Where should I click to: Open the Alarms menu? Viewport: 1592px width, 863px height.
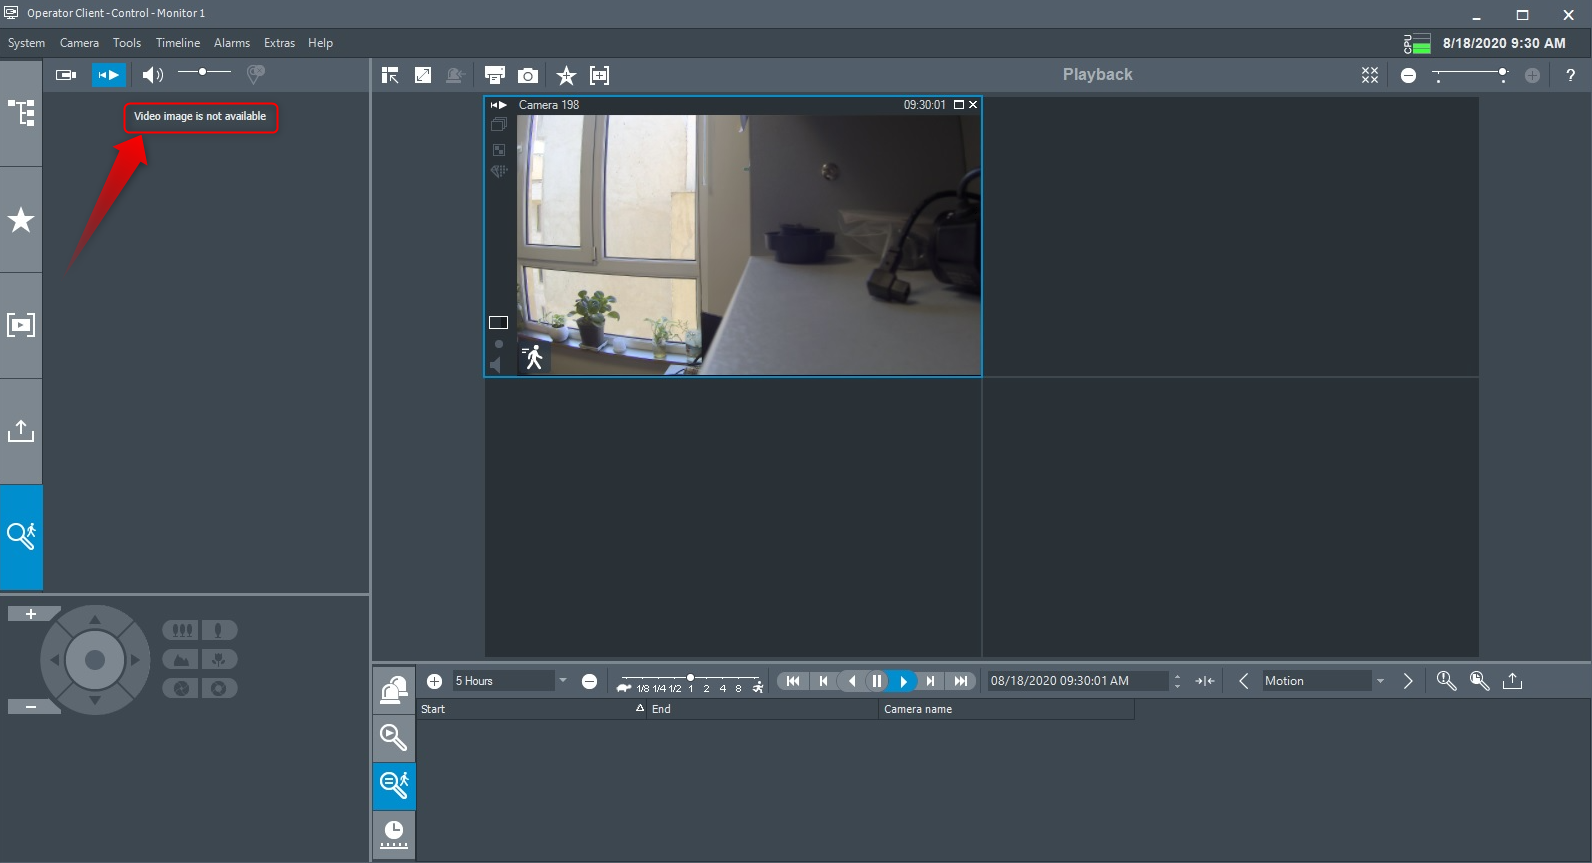[231, 43]
